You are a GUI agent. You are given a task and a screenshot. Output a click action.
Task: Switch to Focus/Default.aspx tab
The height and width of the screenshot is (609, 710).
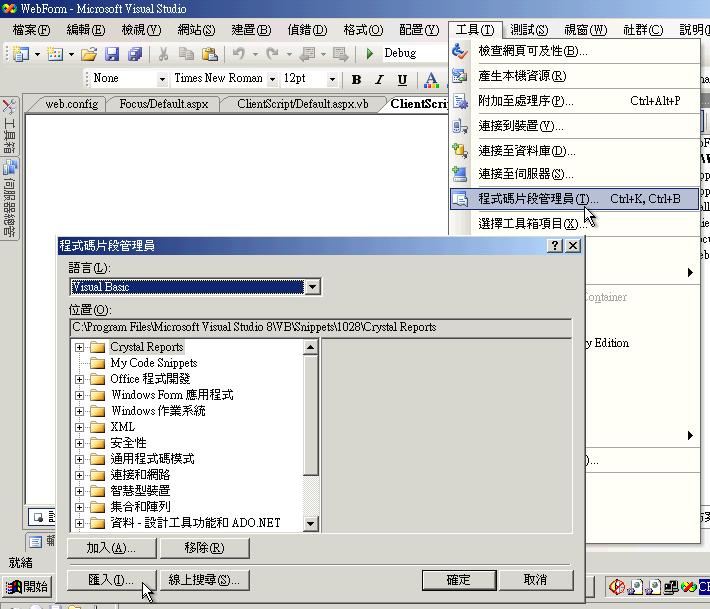point(163,104)
